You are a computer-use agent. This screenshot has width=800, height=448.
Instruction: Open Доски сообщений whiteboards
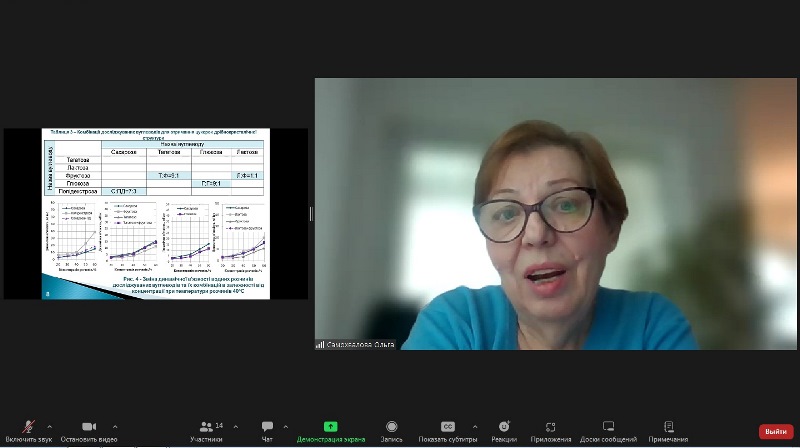(607, 428)
